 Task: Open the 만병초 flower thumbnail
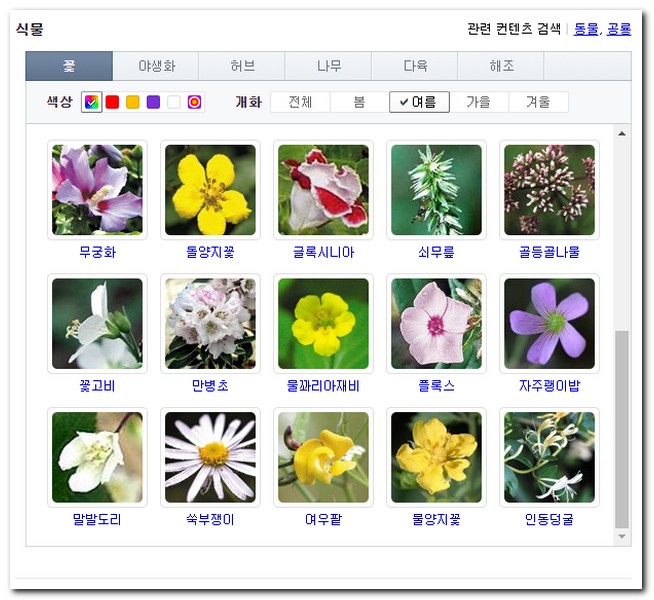click(x=210, y=324)
